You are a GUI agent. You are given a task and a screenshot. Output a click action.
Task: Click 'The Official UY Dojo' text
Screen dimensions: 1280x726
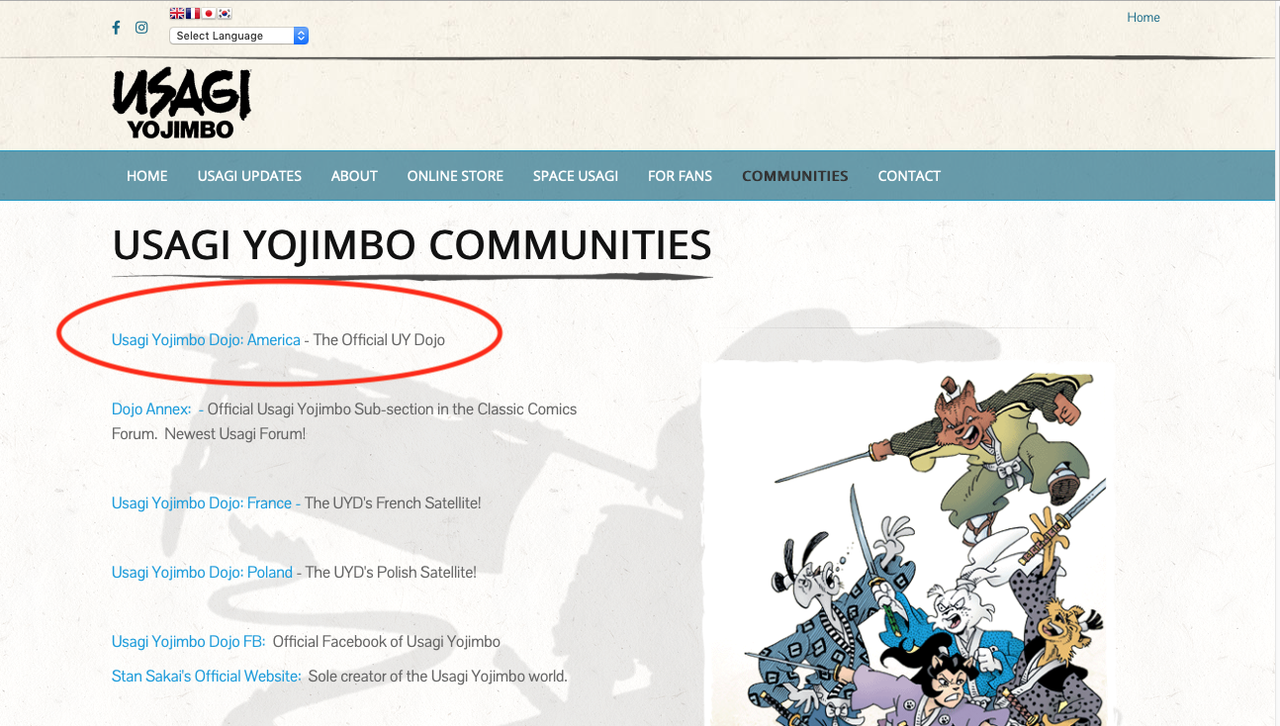379,340
